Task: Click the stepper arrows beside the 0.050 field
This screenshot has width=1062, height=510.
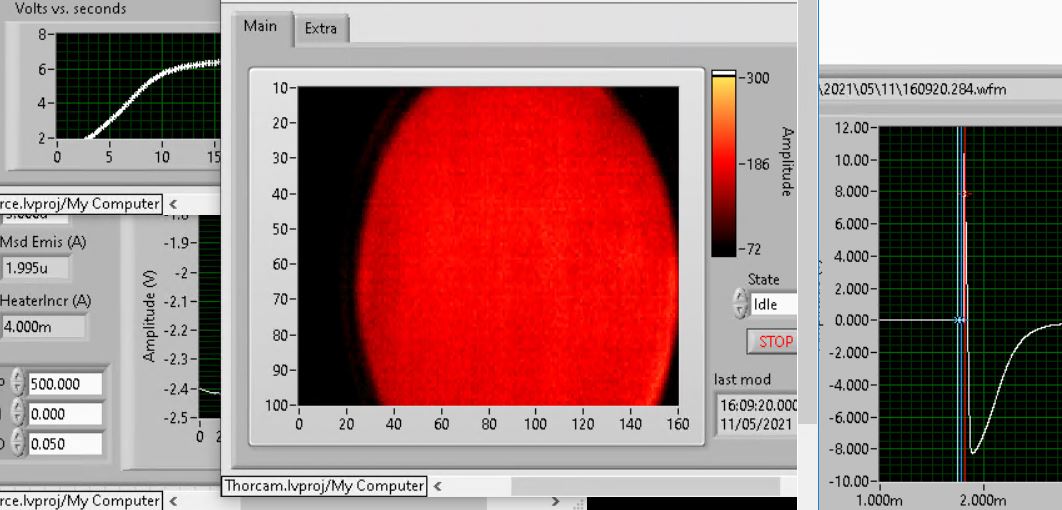Action: [17, 444]
